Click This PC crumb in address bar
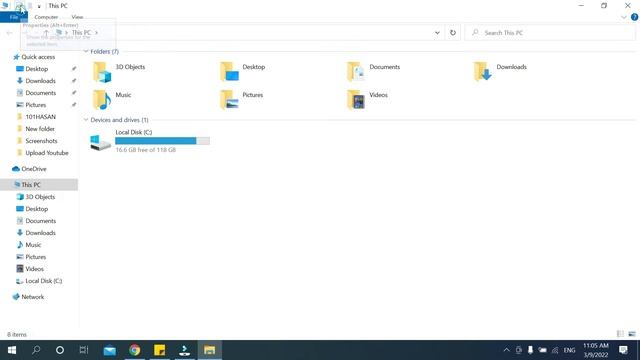Screen dimensions: 640x360 (x=81, y=33)
